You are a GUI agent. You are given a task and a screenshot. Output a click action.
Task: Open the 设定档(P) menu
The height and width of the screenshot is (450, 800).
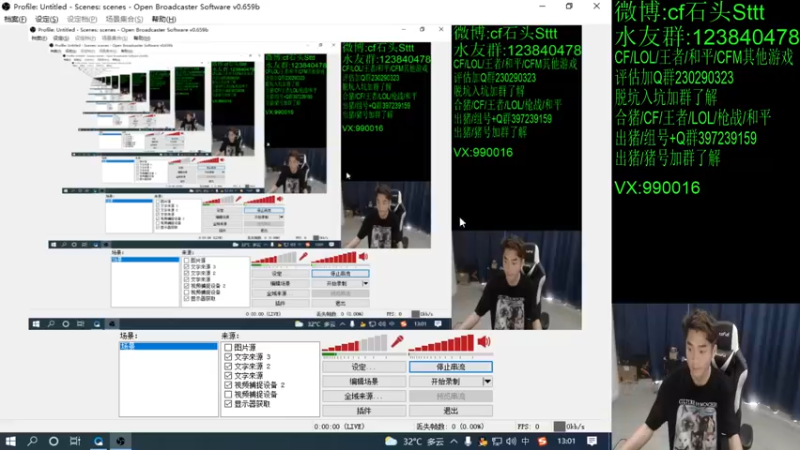point(82,19)
